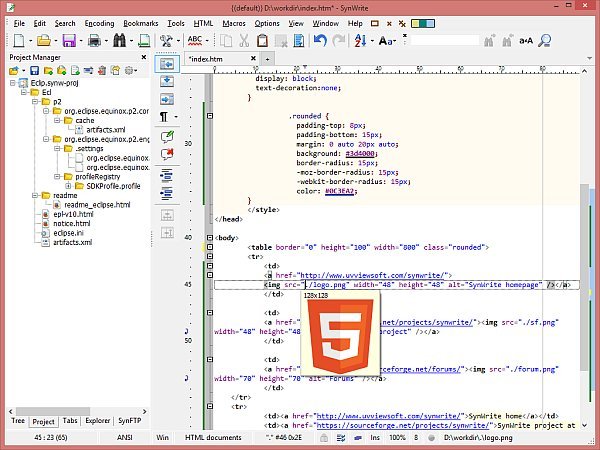
Task: Save the file with the purple floppy icon
Action: tap(69, 40)
